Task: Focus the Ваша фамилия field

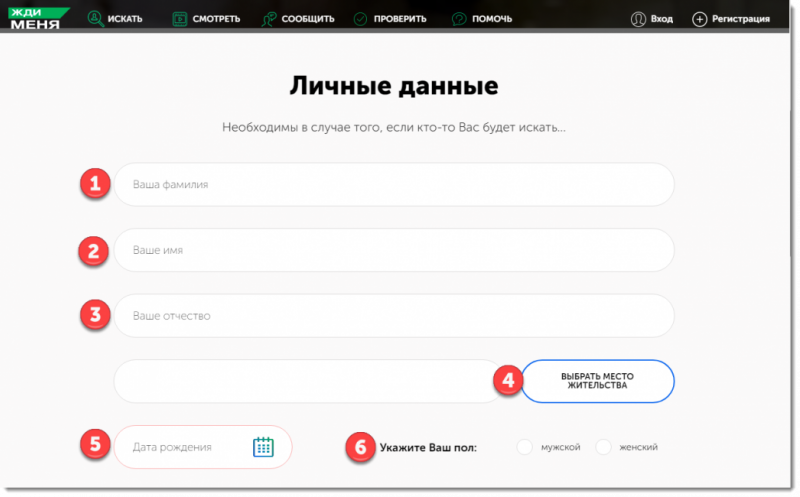Action: pyautogui.click(x=394, y=184)
